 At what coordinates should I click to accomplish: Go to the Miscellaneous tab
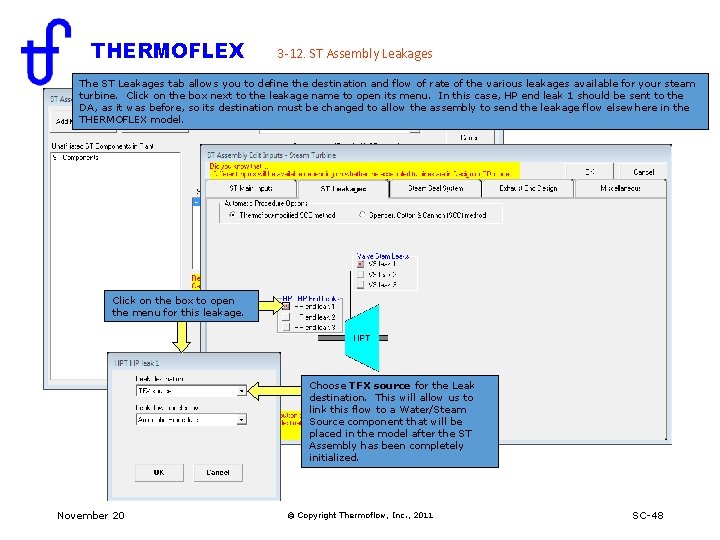tap(620, 188)
